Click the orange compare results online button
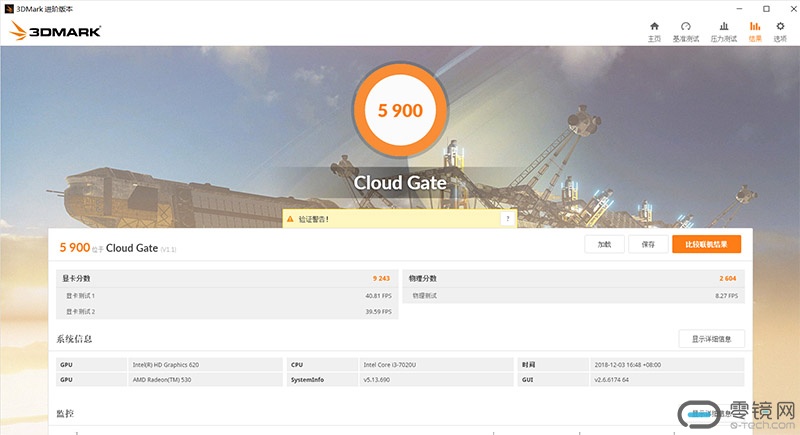 pyautogui.click(x=706, y=244)
